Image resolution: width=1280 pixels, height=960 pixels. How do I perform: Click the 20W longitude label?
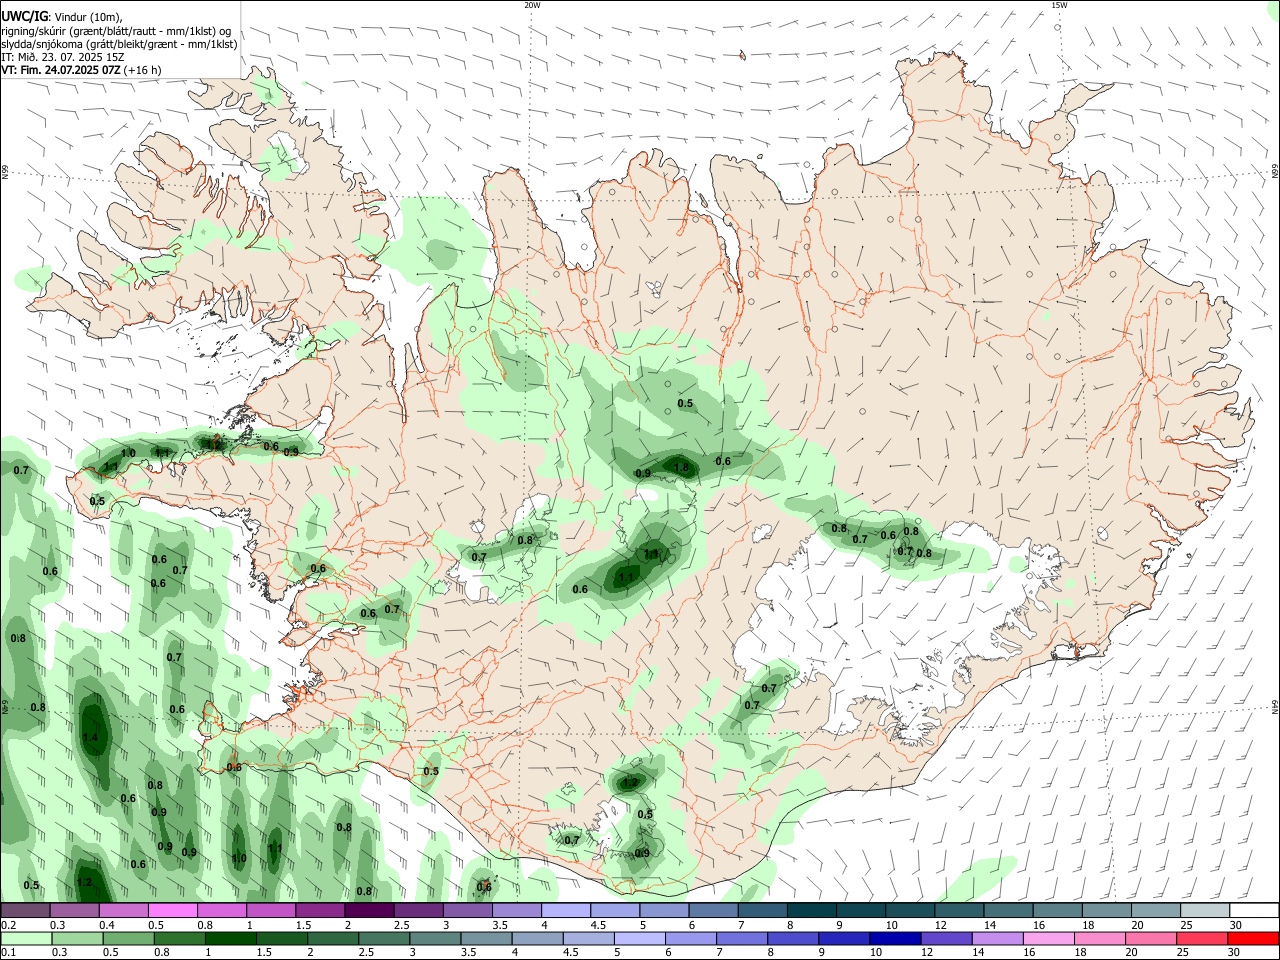[x=532, y=5]
